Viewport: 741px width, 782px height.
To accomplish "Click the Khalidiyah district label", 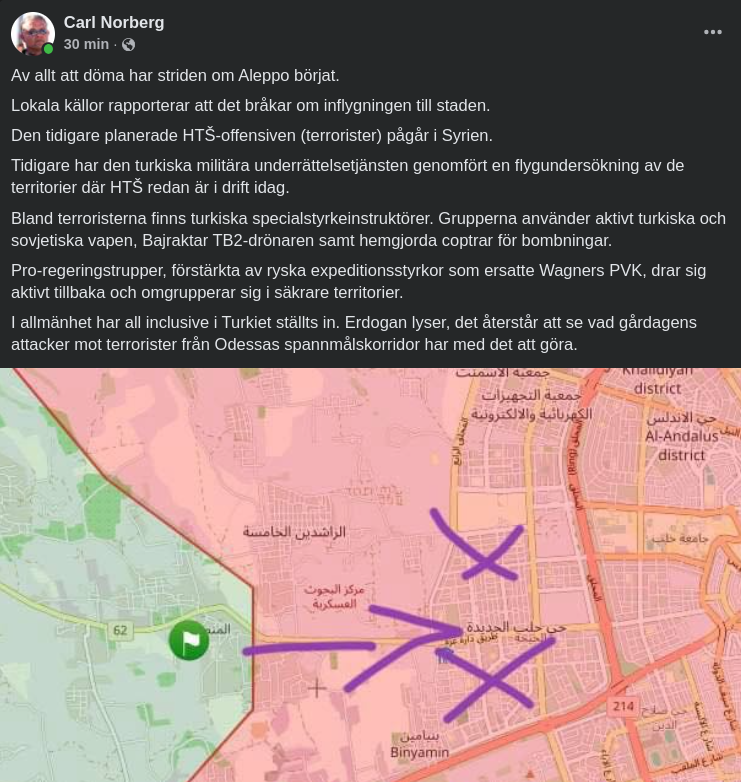I will coord(657,381).
